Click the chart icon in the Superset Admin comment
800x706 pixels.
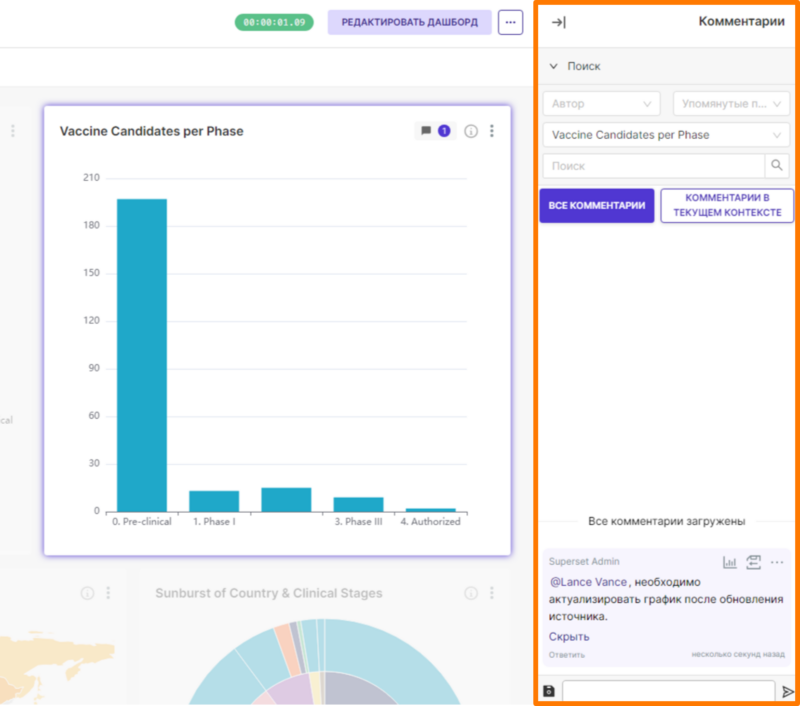click(x=730, y=562)
